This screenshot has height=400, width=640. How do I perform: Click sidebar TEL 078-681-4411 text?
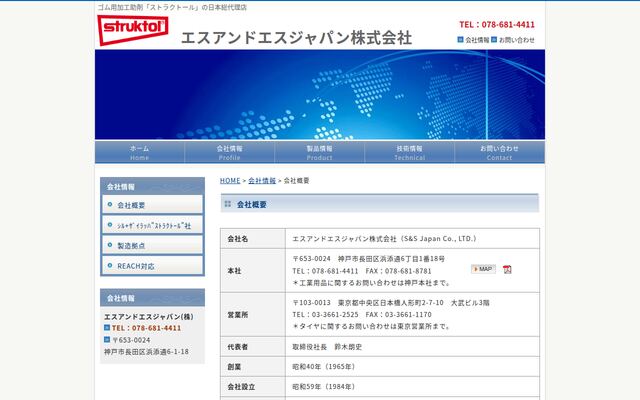coord(146,328)
